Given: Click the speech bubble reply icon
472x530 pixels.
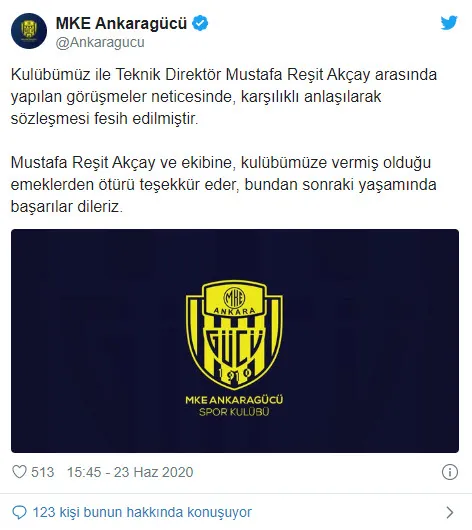Looking at the screenshot, I should click(19, 512).
